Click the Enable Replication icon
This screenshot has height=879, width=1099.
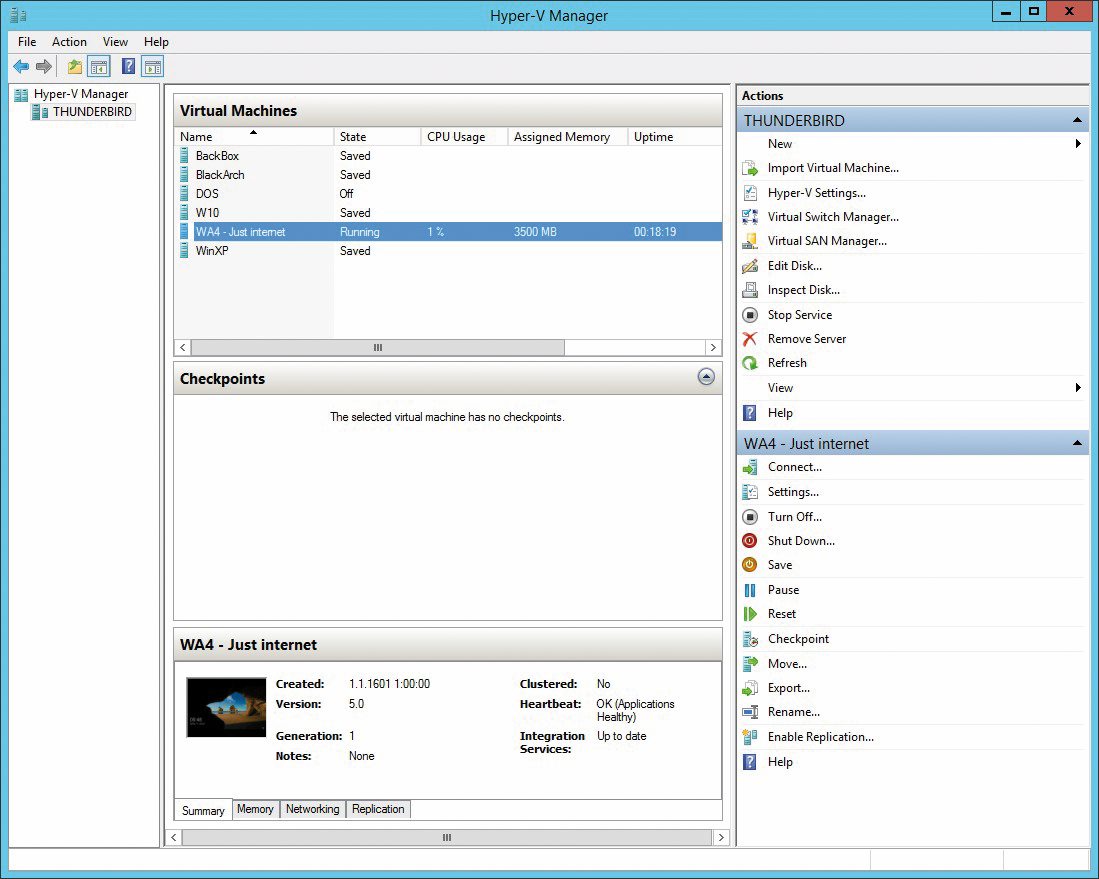click(x=750, y=737)
